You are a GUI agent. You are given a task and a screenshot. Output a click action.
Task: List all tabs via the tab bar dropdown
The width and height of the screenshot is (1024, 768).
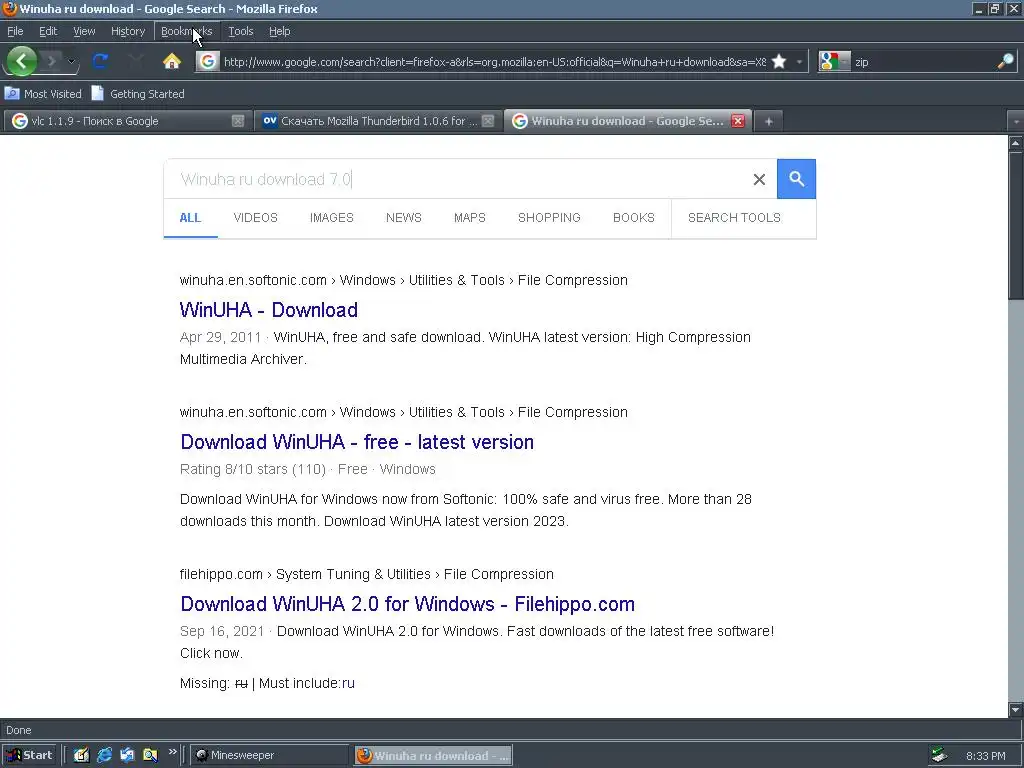tap(1016, 121)
